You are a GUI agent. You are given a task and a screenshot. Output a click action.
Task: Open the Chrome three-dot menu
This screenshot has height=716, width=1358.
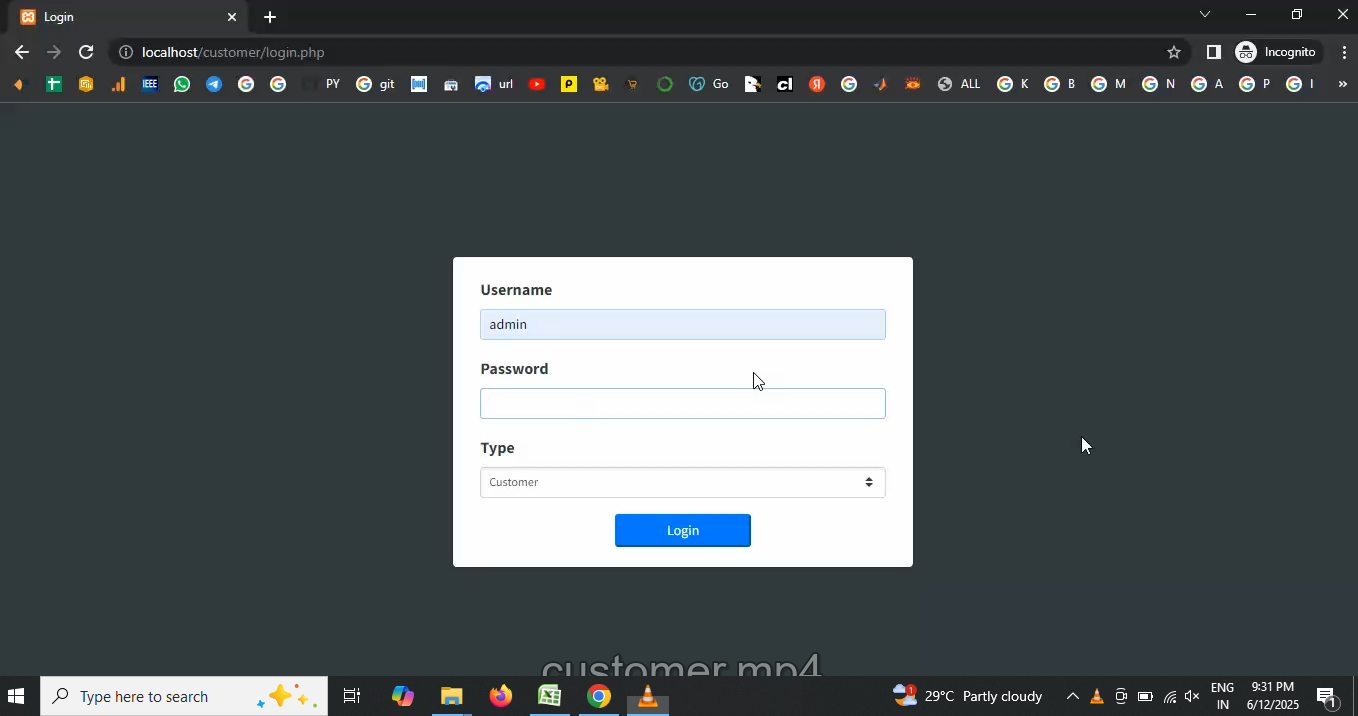(1344, 52)
